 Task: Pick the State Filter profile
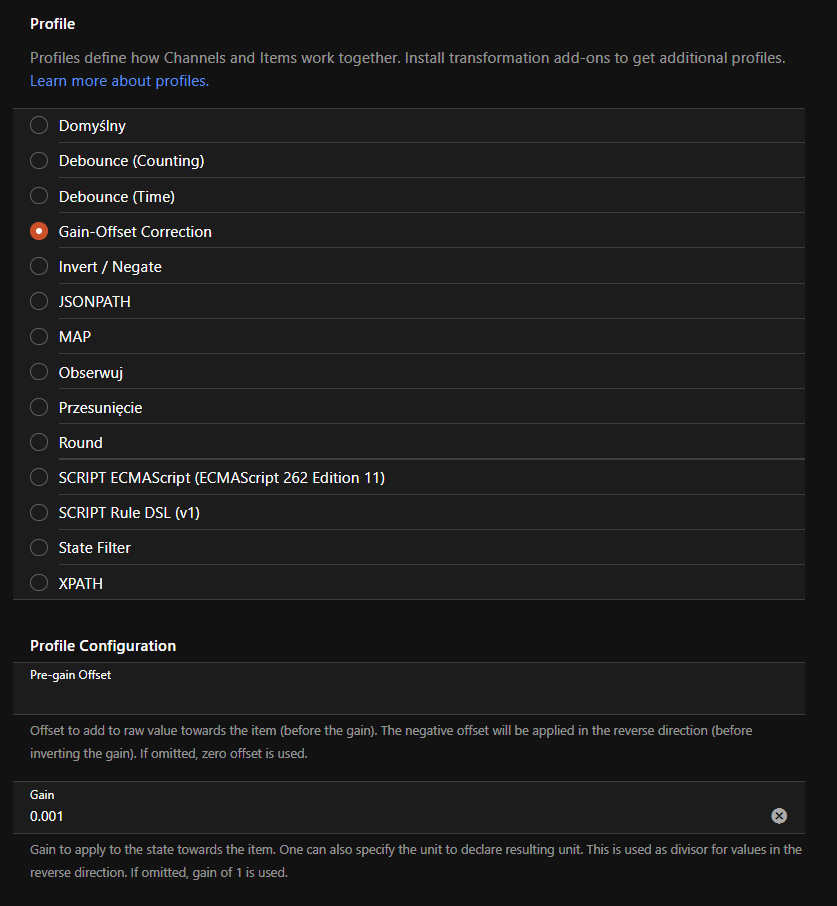(39, 548)
